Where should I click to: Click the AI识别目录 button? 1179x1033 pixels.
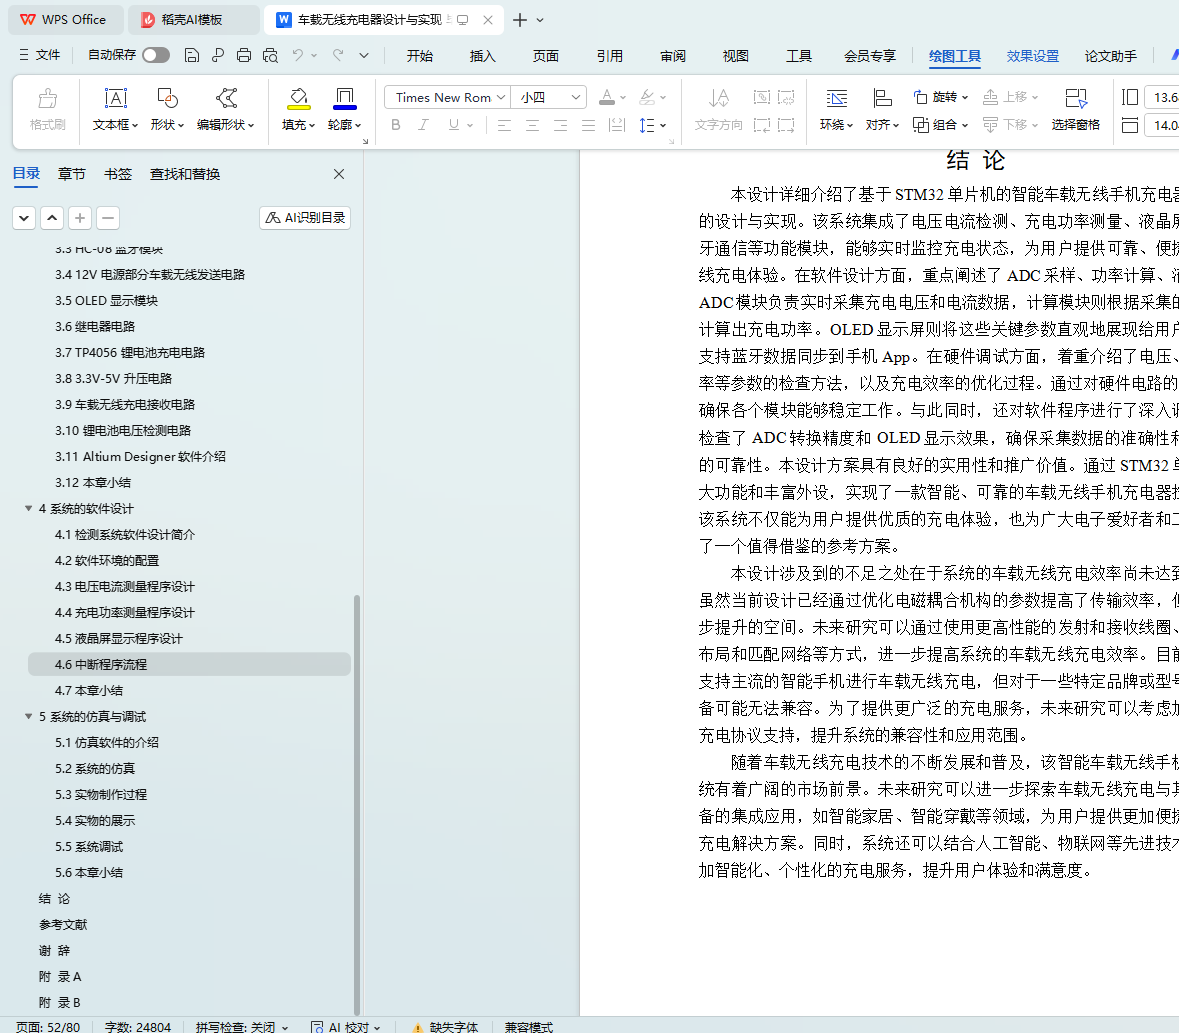(305, 218)
